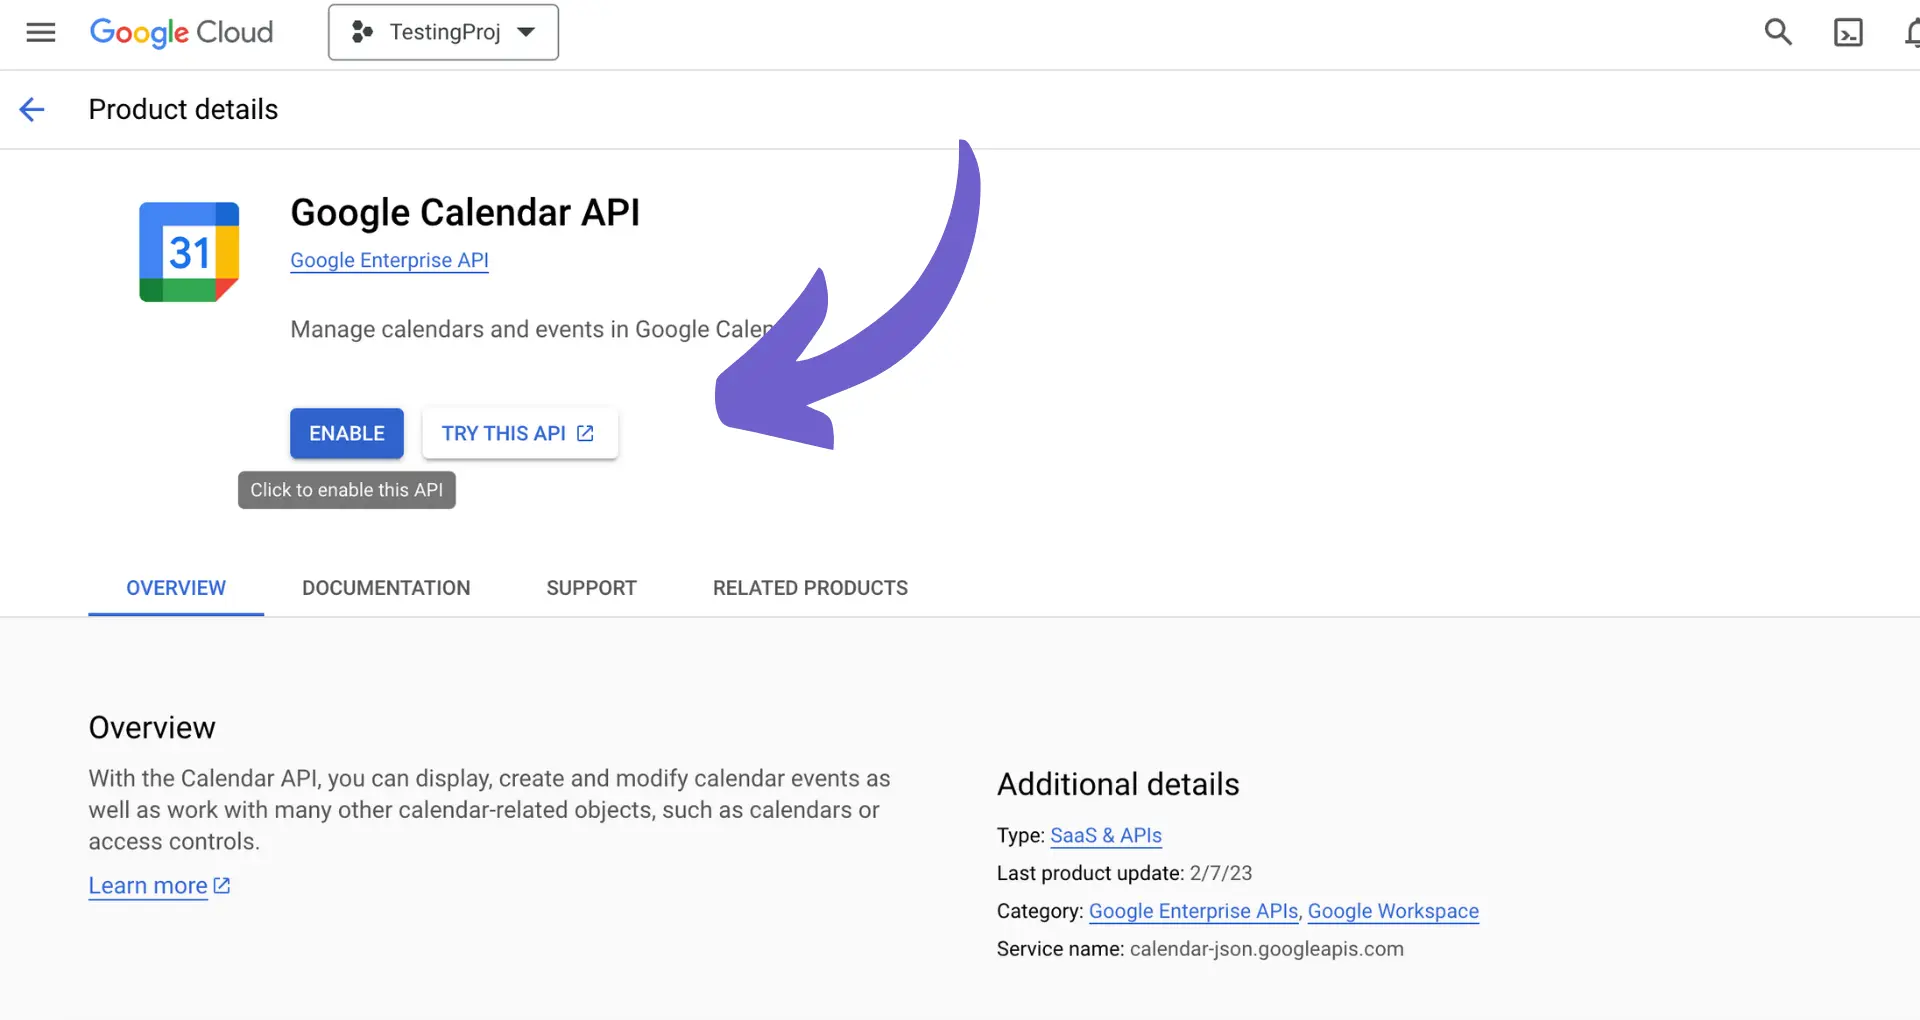Click the Last product update 2/7/23 text

click(1124, 873)
